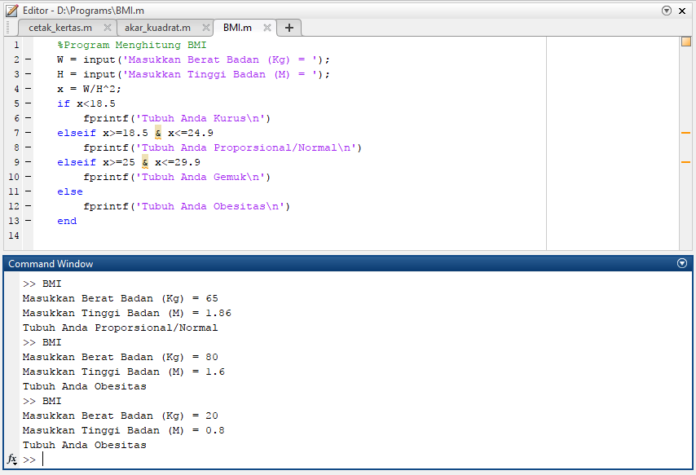
Task: Open Command Window actions dropdown arrow
Action: 682,263
